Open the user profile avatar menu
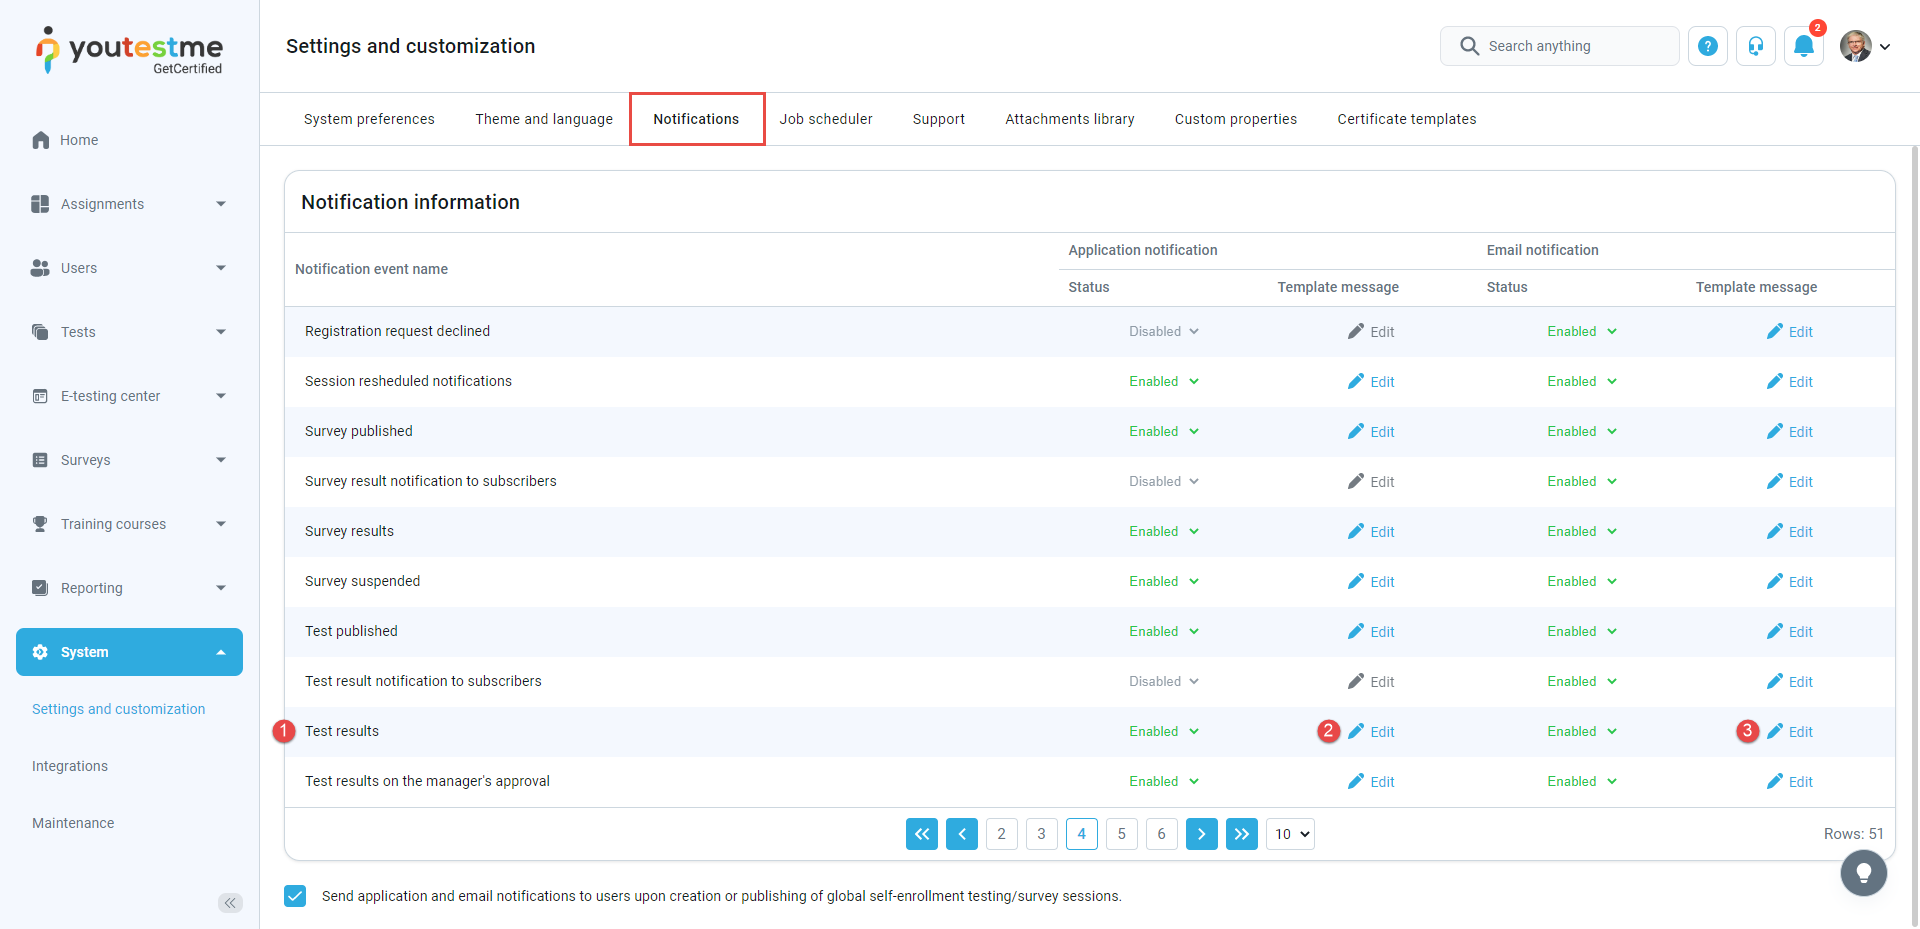This screenshot has height=929, width=1920. click(1864, 46)
